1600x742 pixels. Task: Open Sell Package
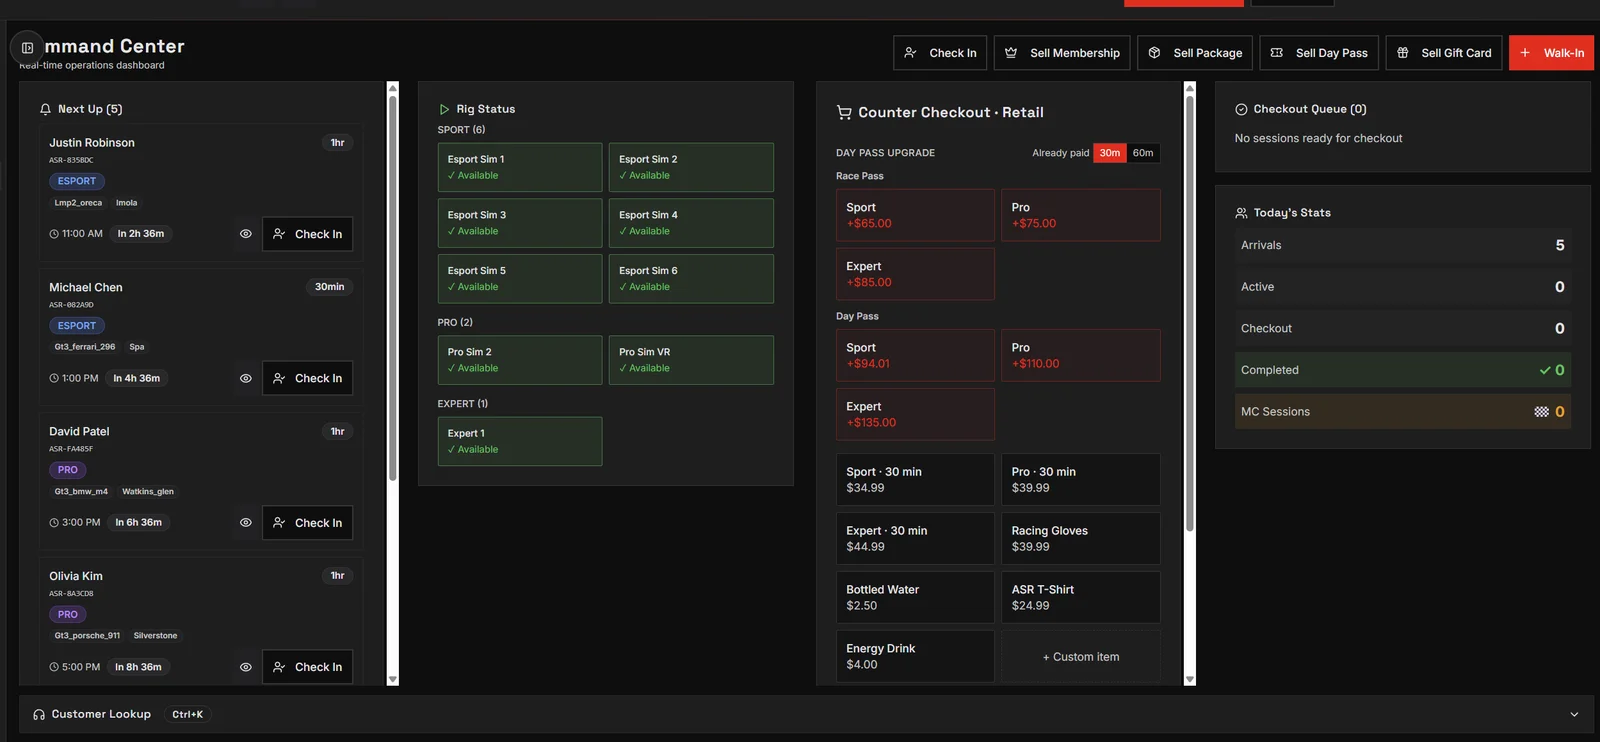[1195, 53]
